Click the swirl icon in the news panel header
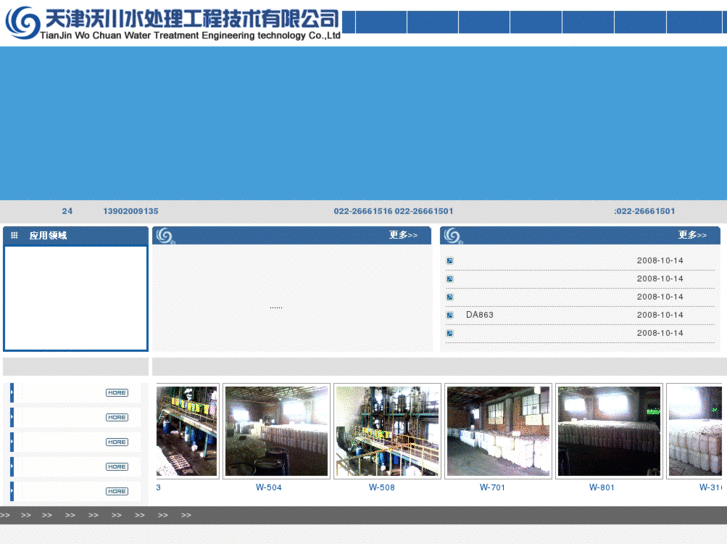Viewport: 727px width, 545px height. pos(452,236)
